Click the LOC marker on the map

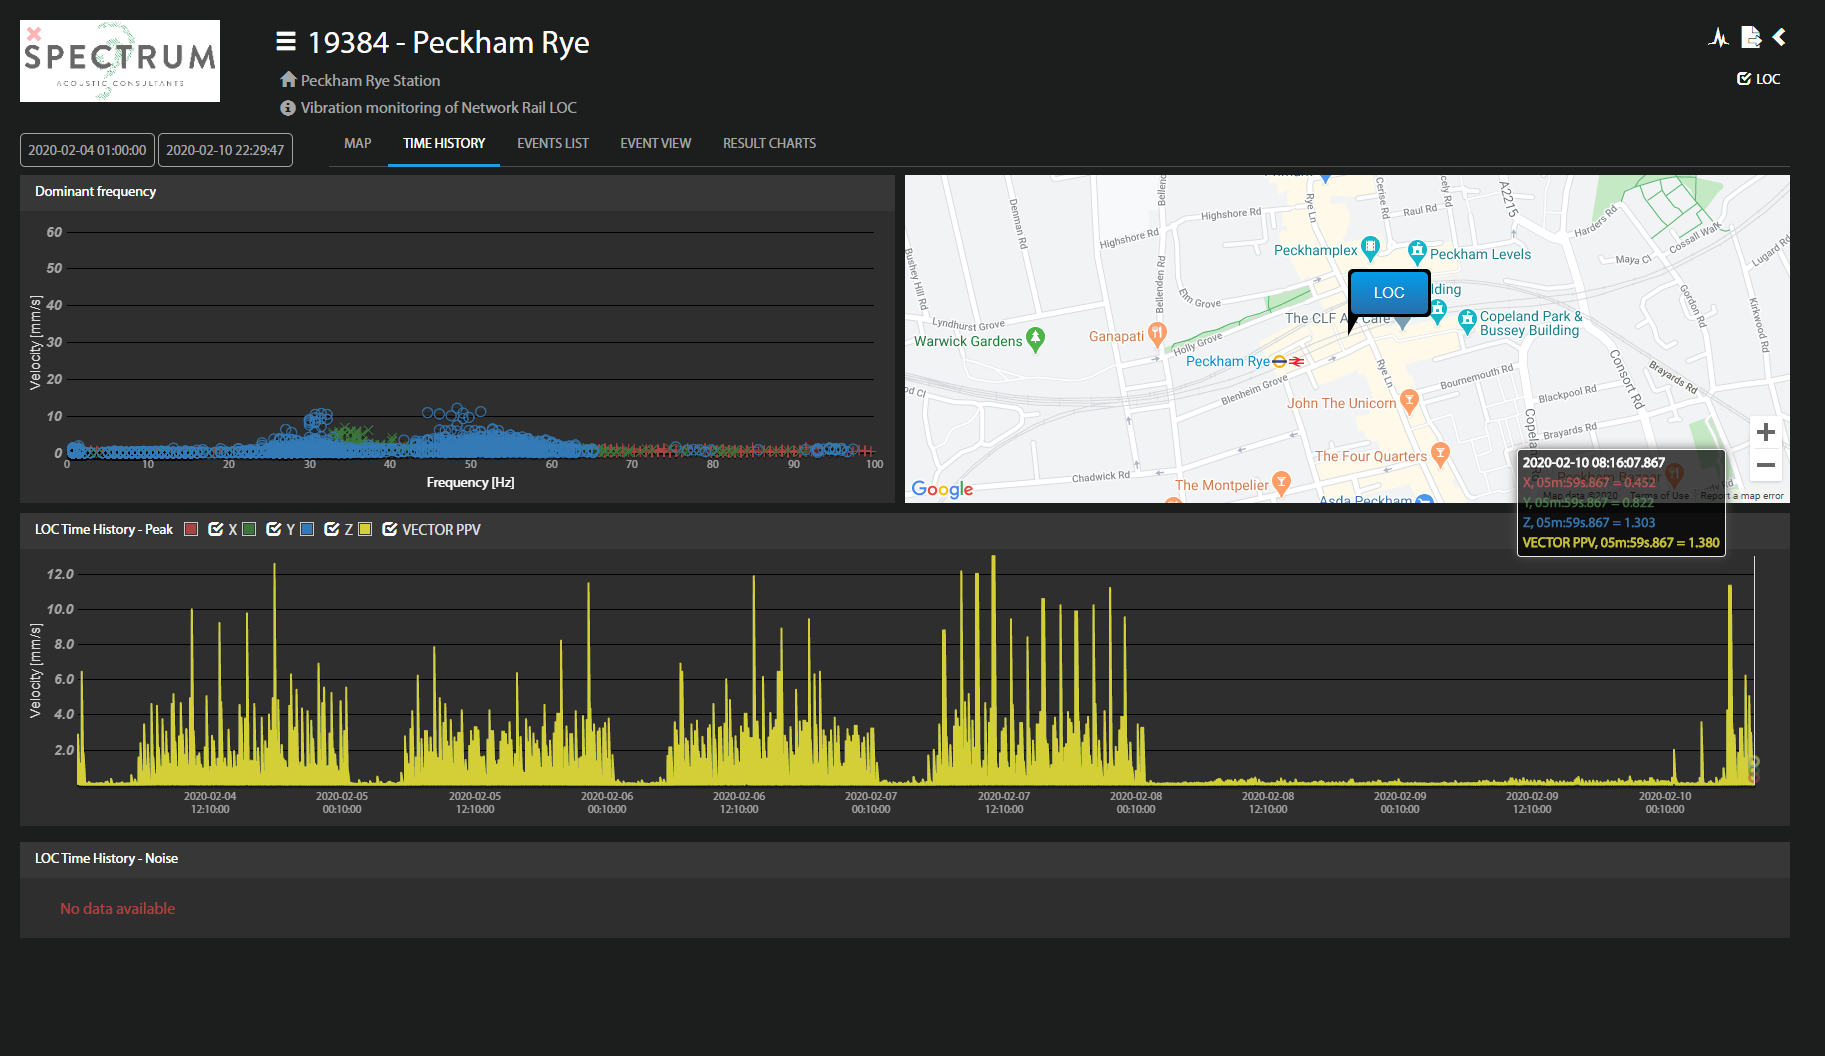1388,293
